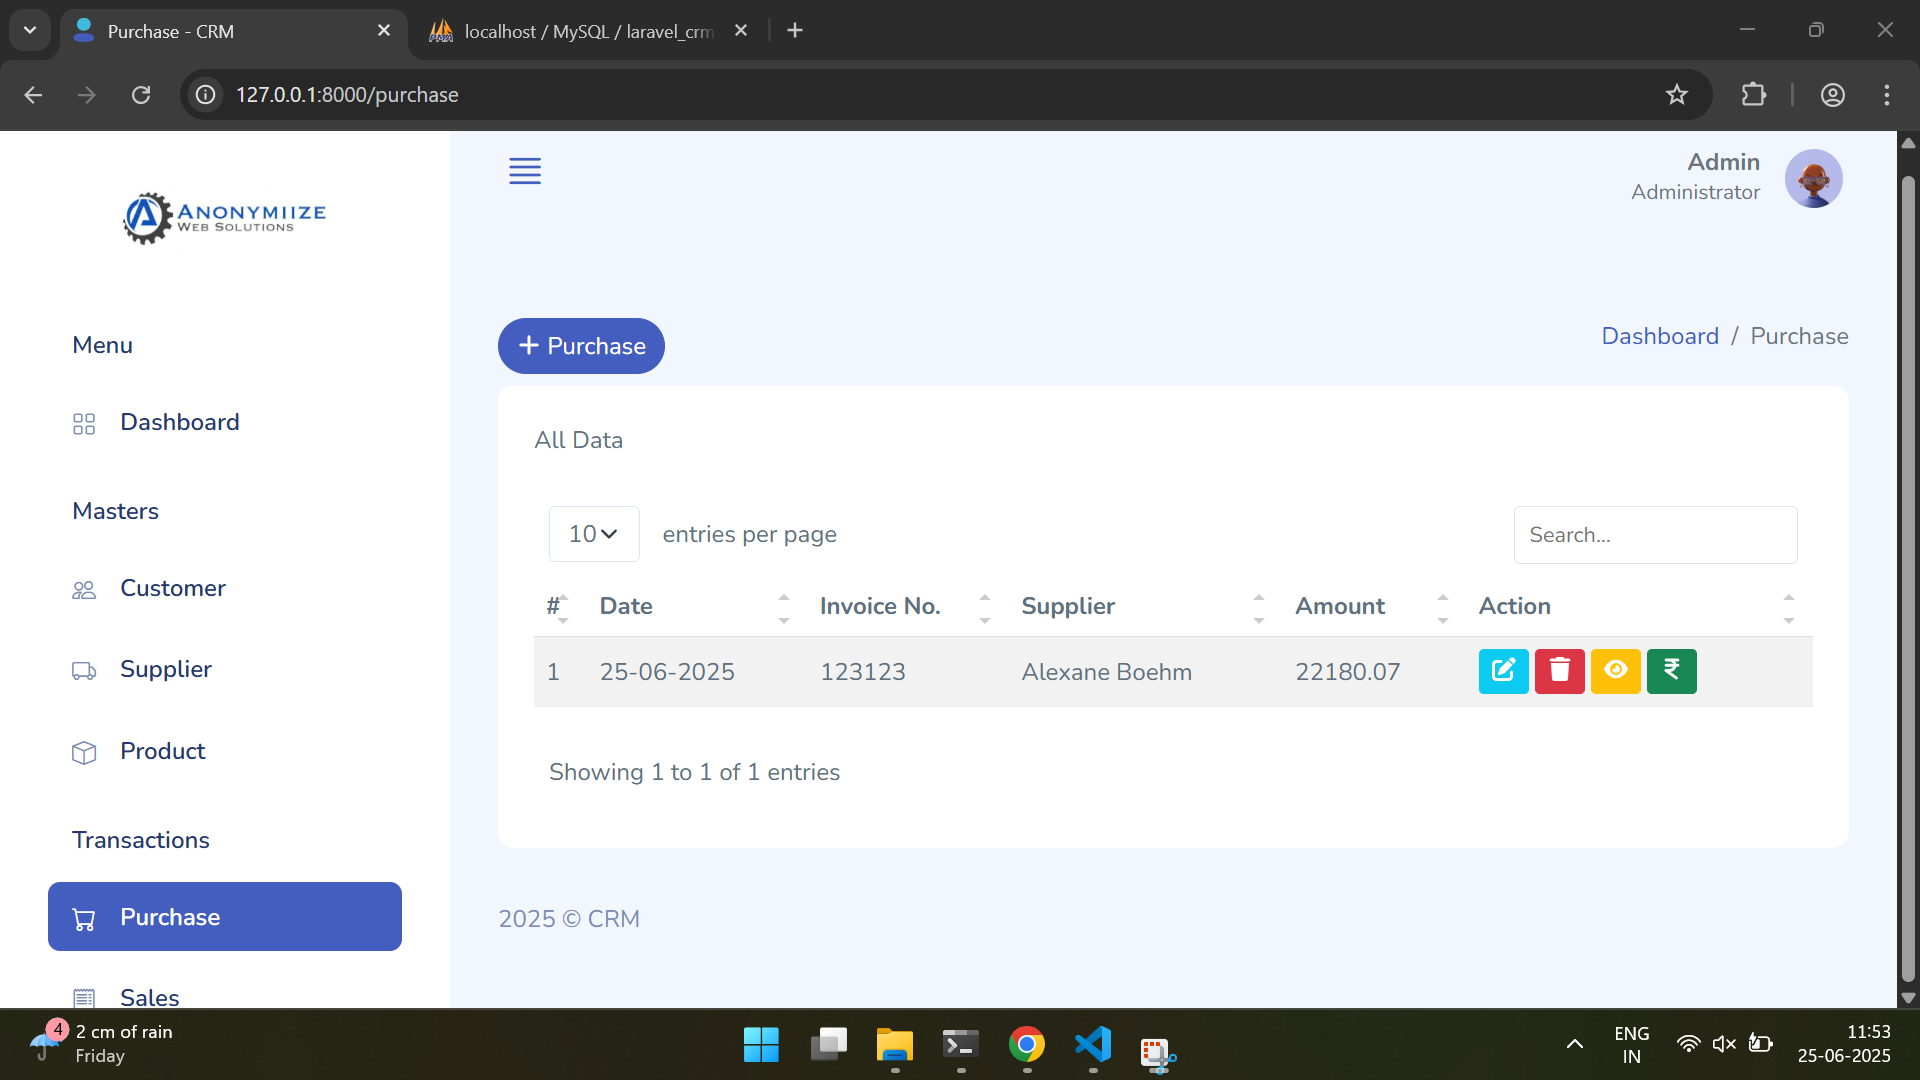
Task: Open the tab search dropdown chevron
Action: (x=30, y=31)
